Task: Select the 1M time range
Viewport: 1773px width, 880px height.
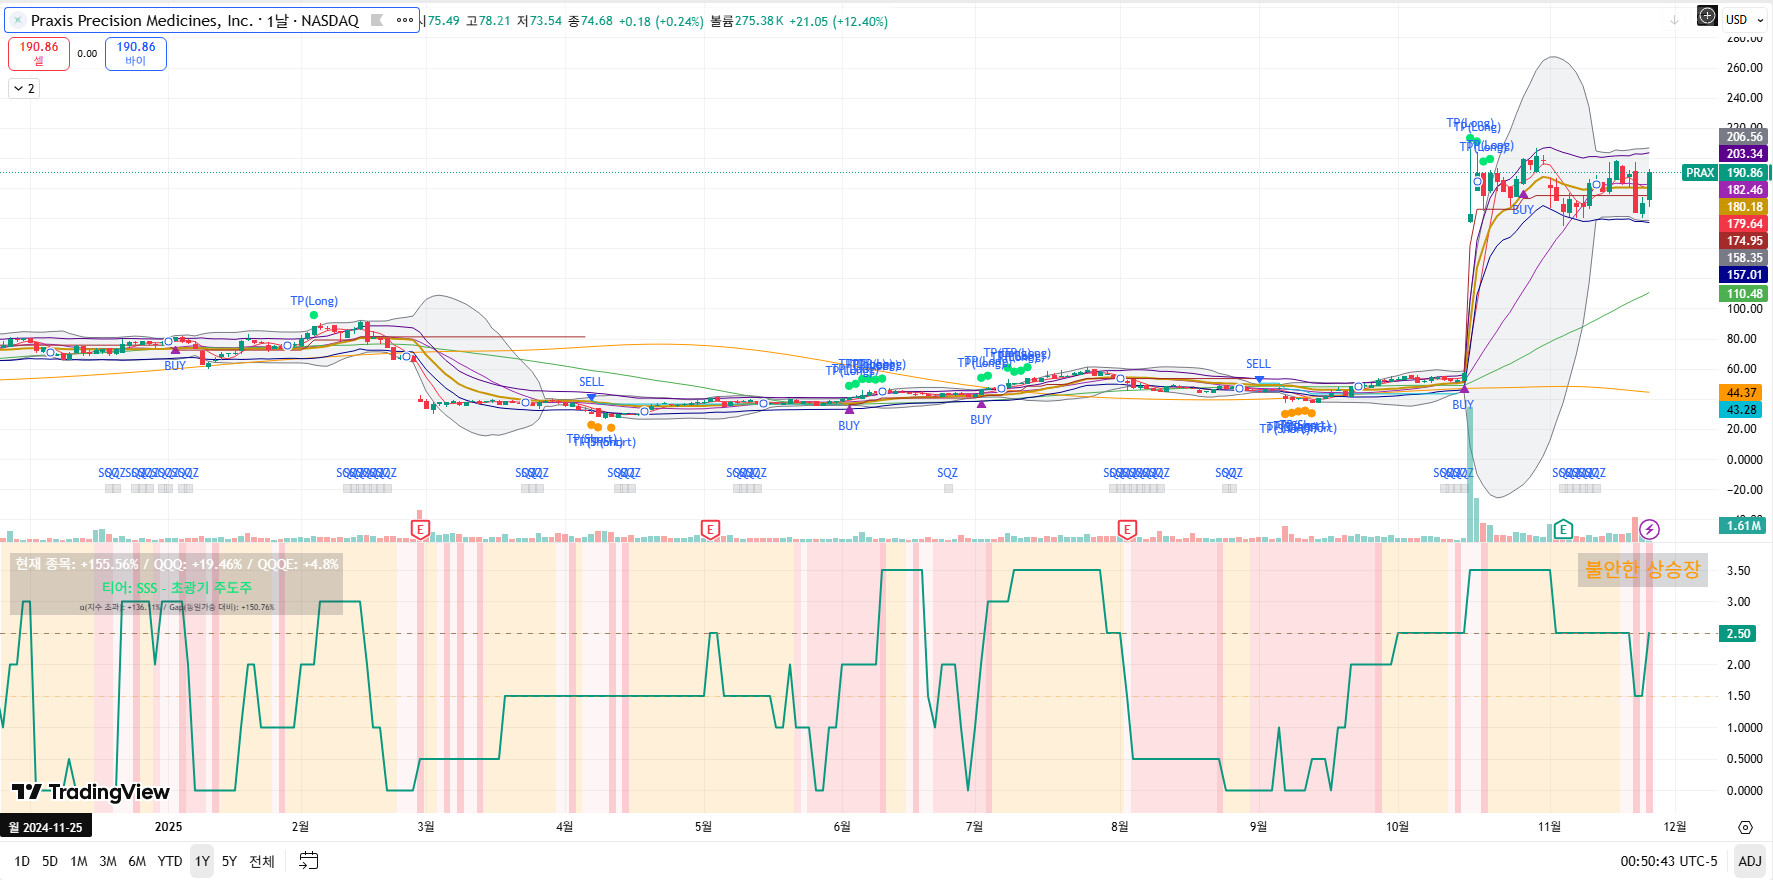Action: [79, 861]
